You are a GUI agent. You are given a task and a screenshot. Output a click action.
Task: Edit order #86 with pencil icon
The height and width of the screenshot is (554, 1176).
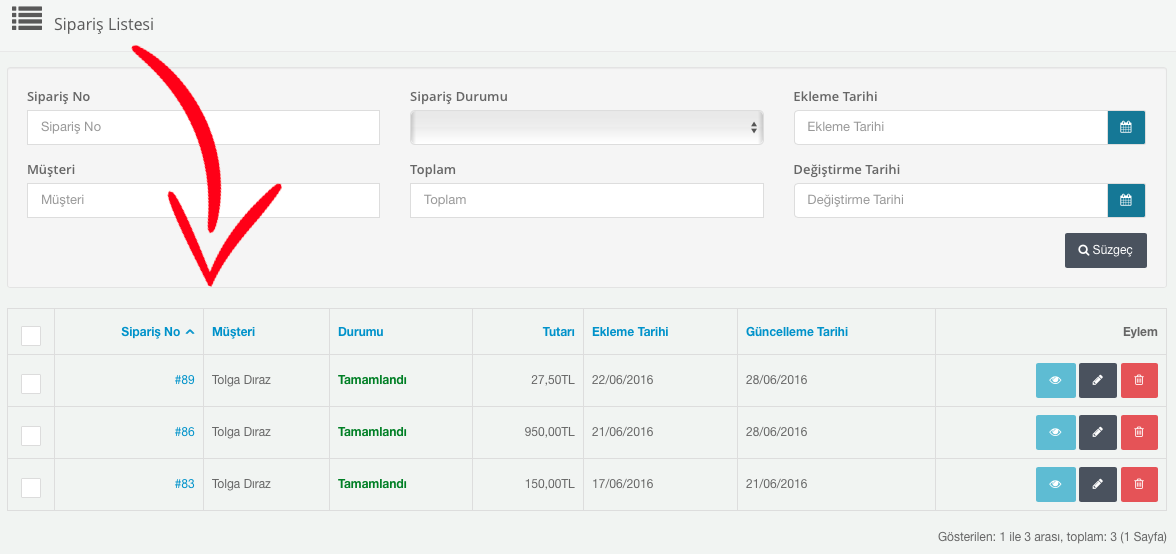click(x=1097, y=432)
